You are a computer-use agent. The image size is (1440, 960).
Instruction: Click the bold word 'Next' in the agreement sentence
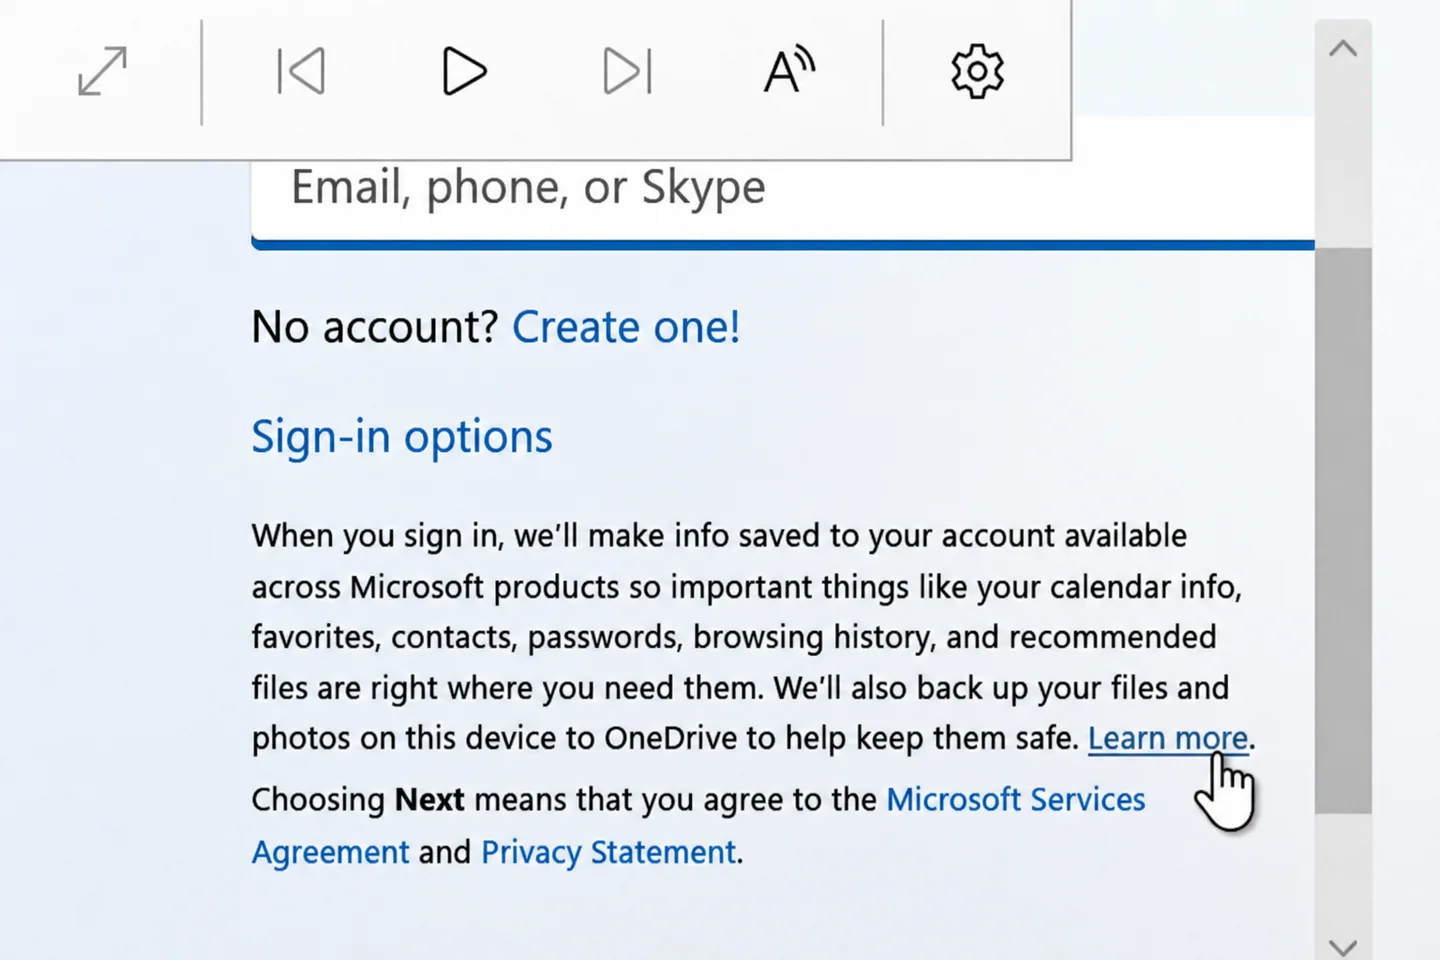coord(430,800)
